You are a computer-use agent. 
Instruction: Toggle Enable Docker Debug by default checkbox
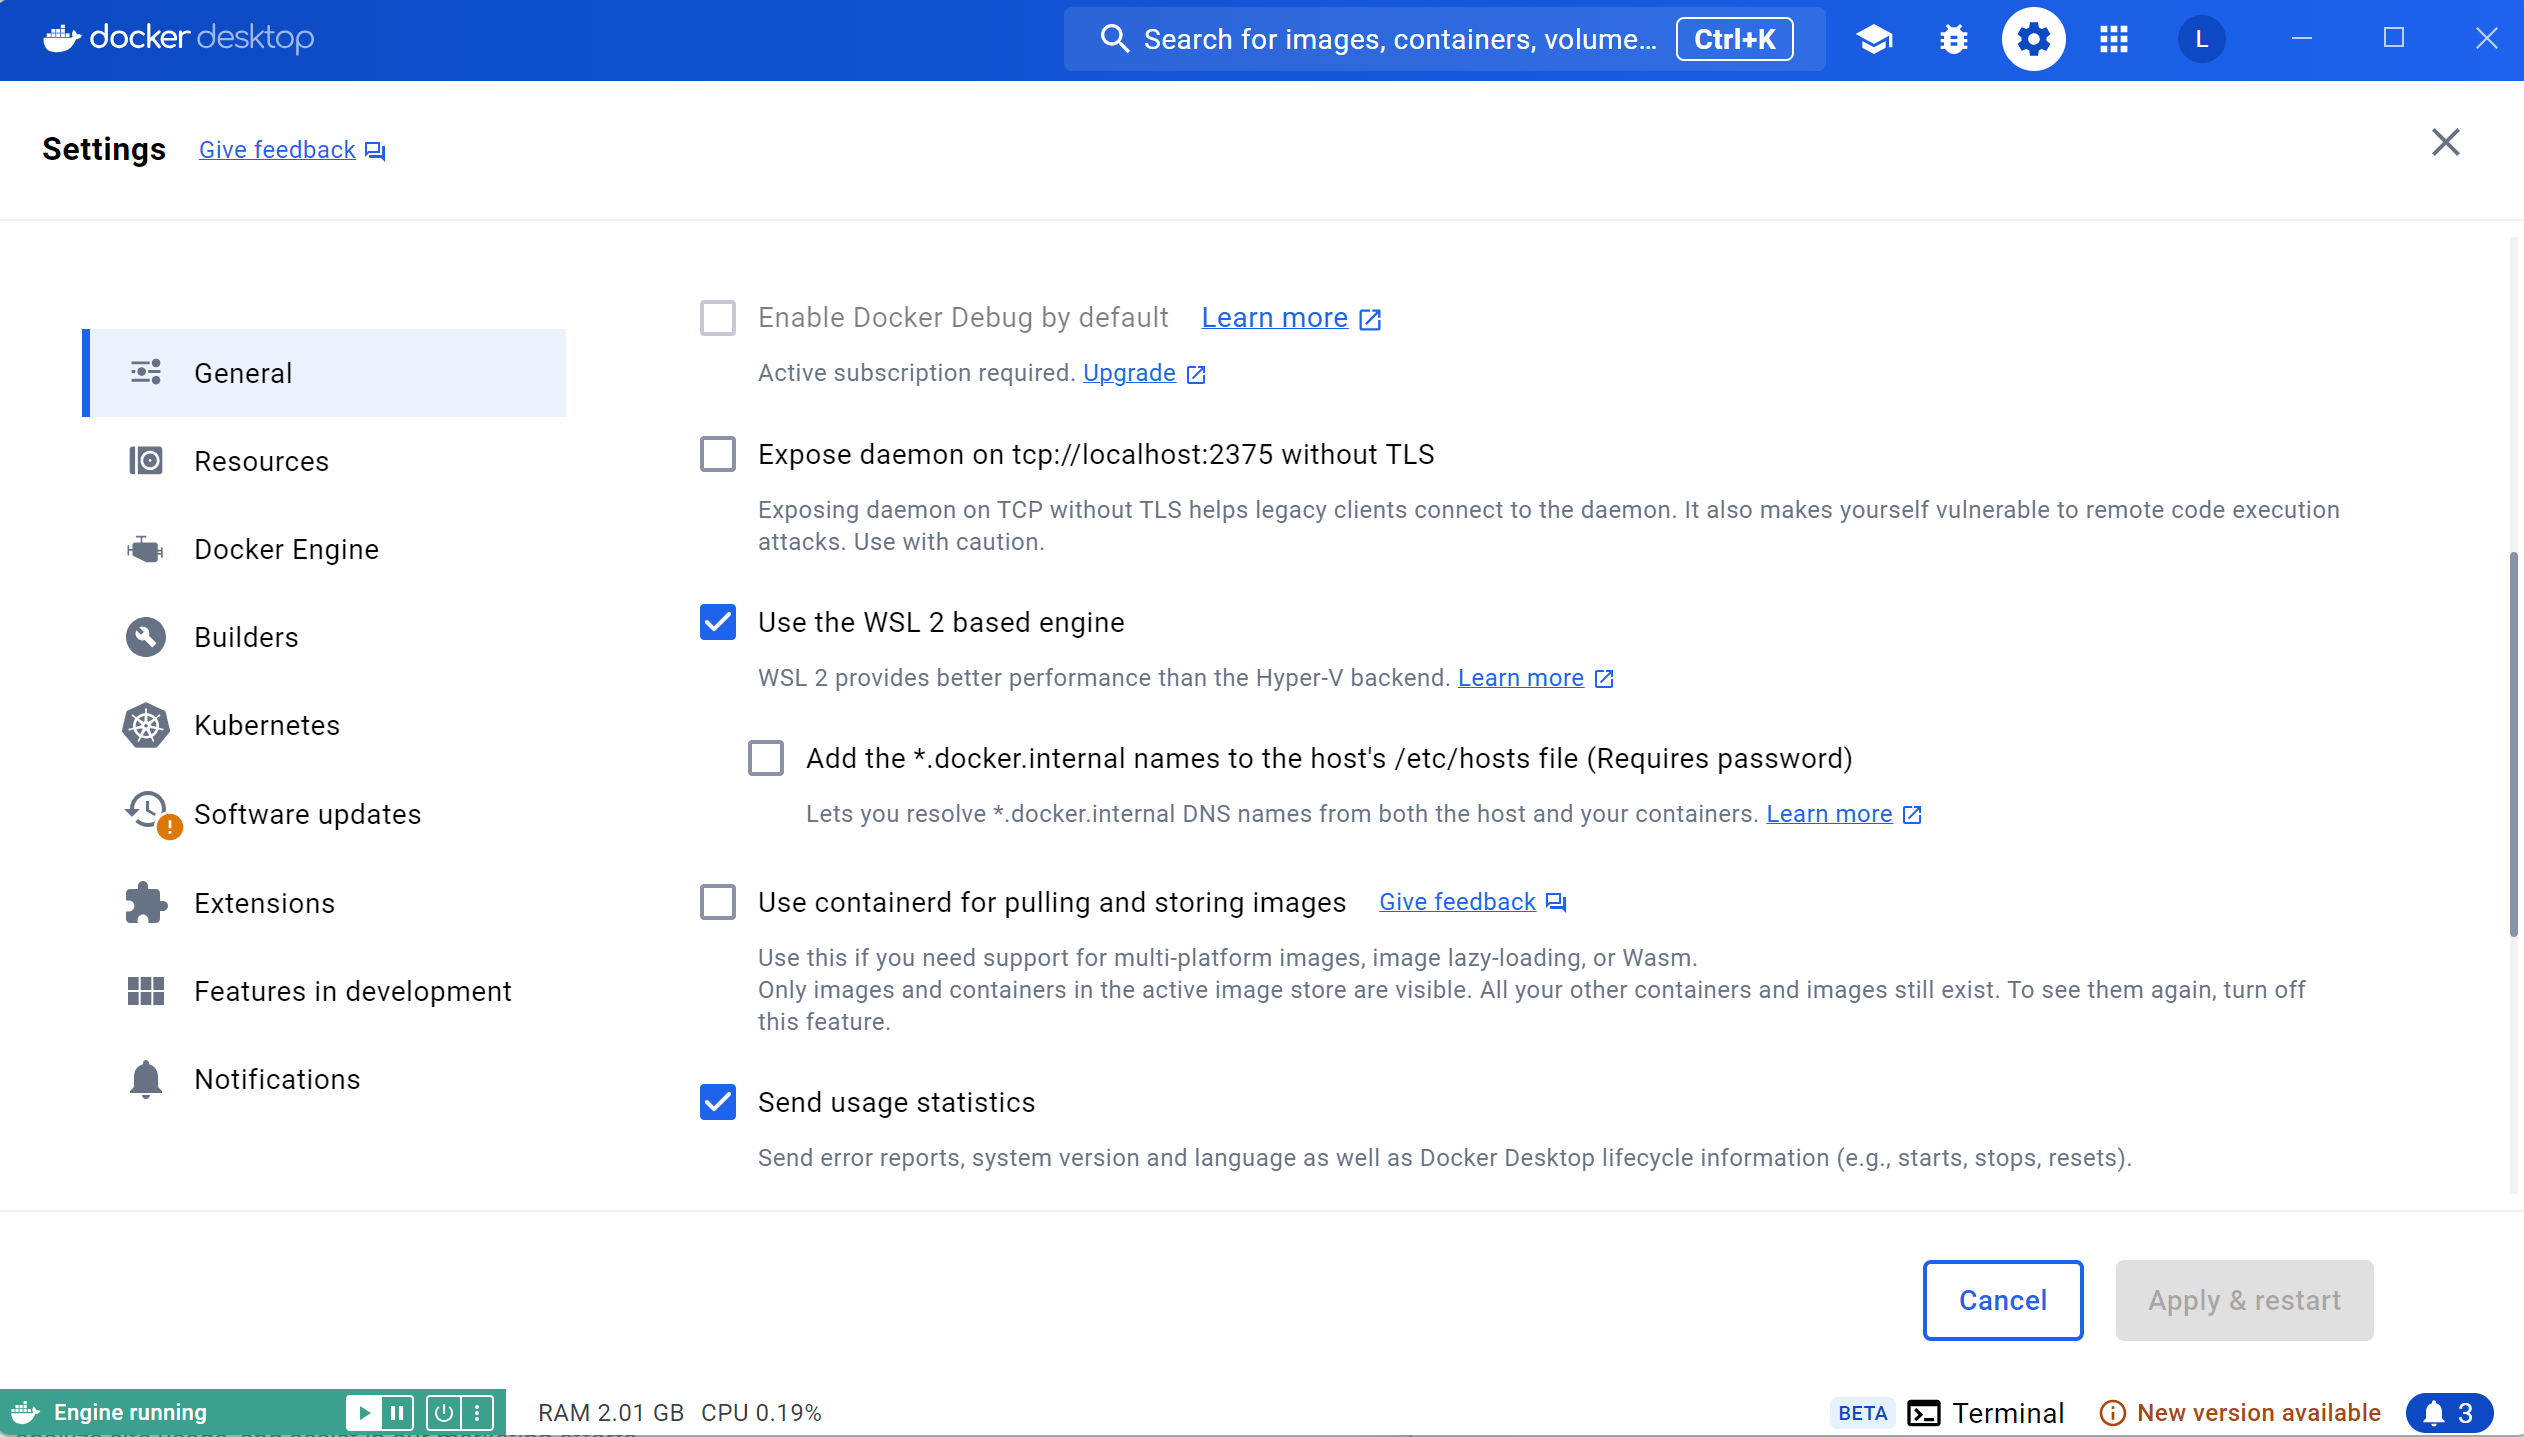[x=718, y=318]
